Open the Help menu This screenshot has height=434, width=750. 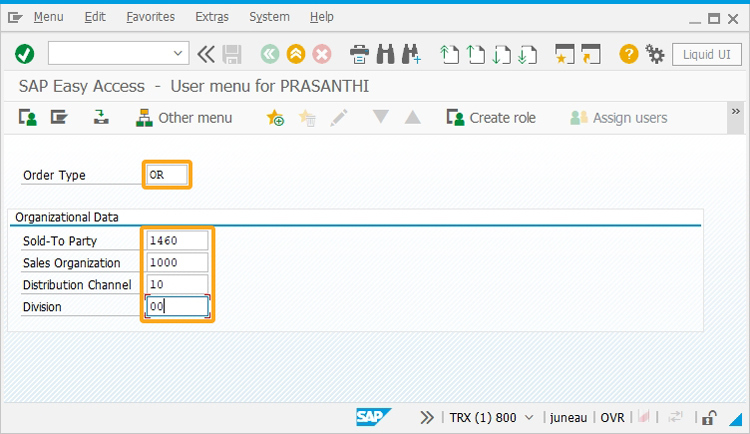pos(321,17)
